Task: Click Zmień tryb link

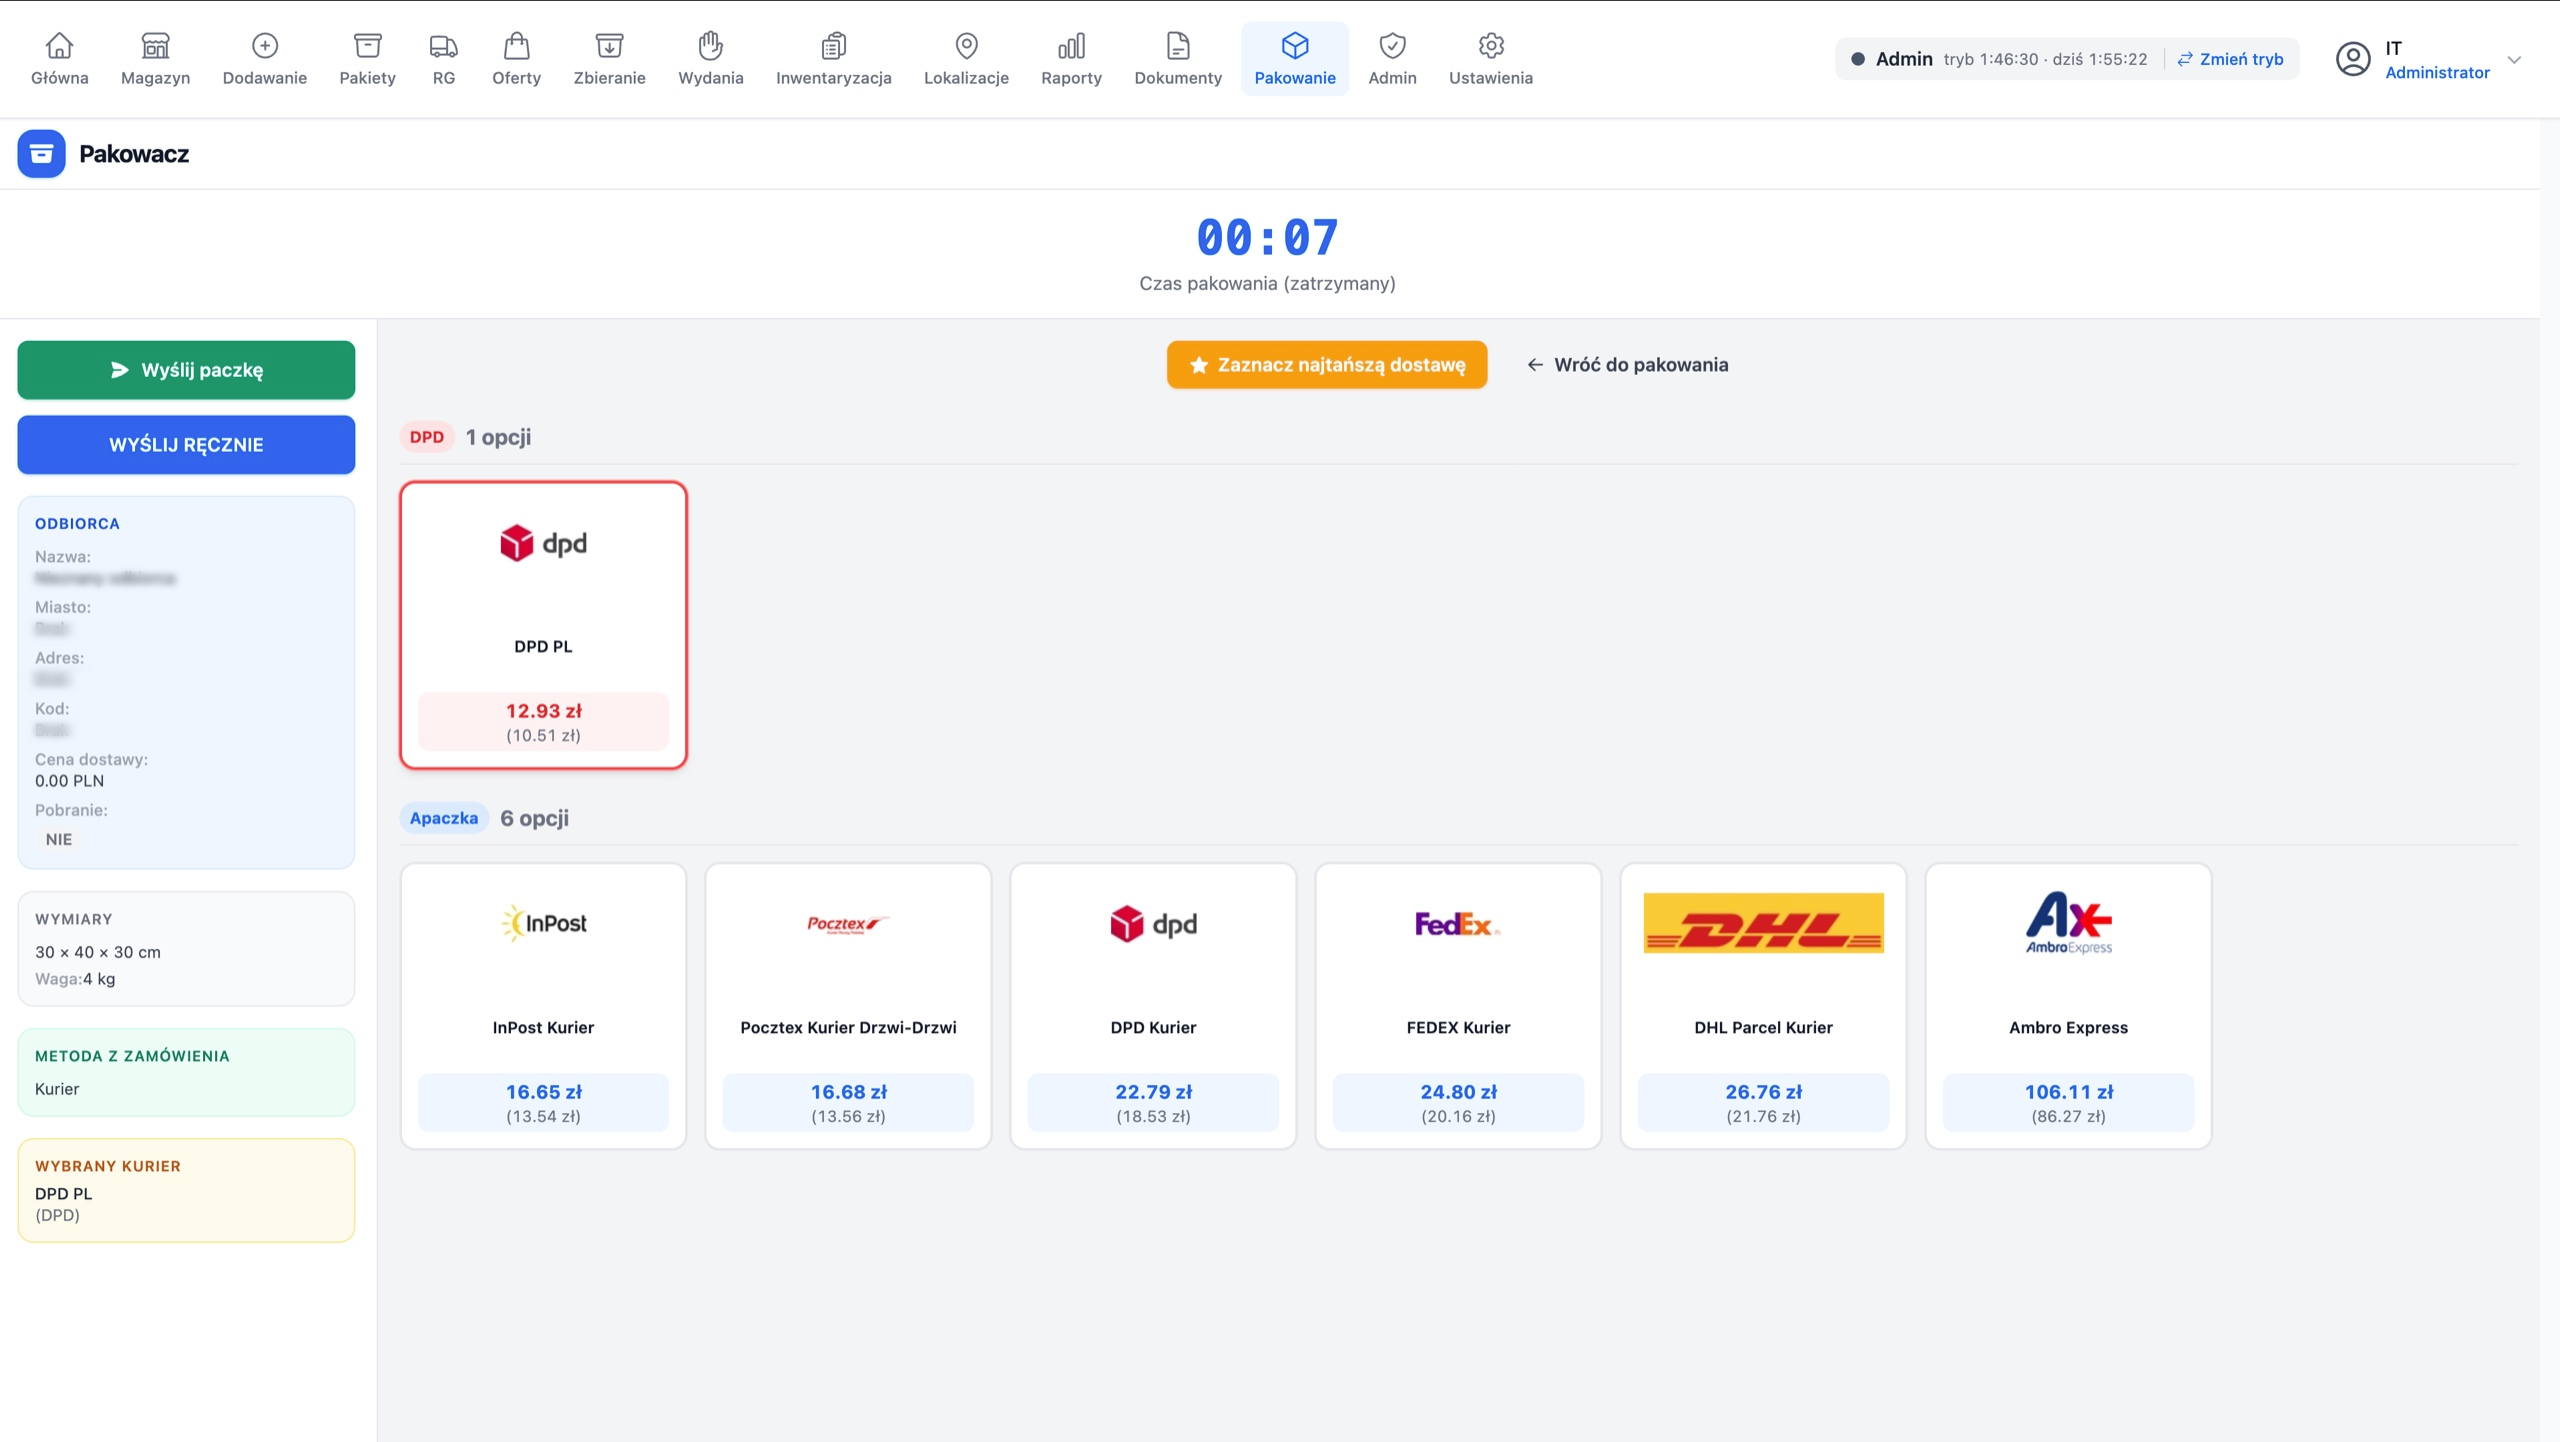Action: (x=2230, y=59)
